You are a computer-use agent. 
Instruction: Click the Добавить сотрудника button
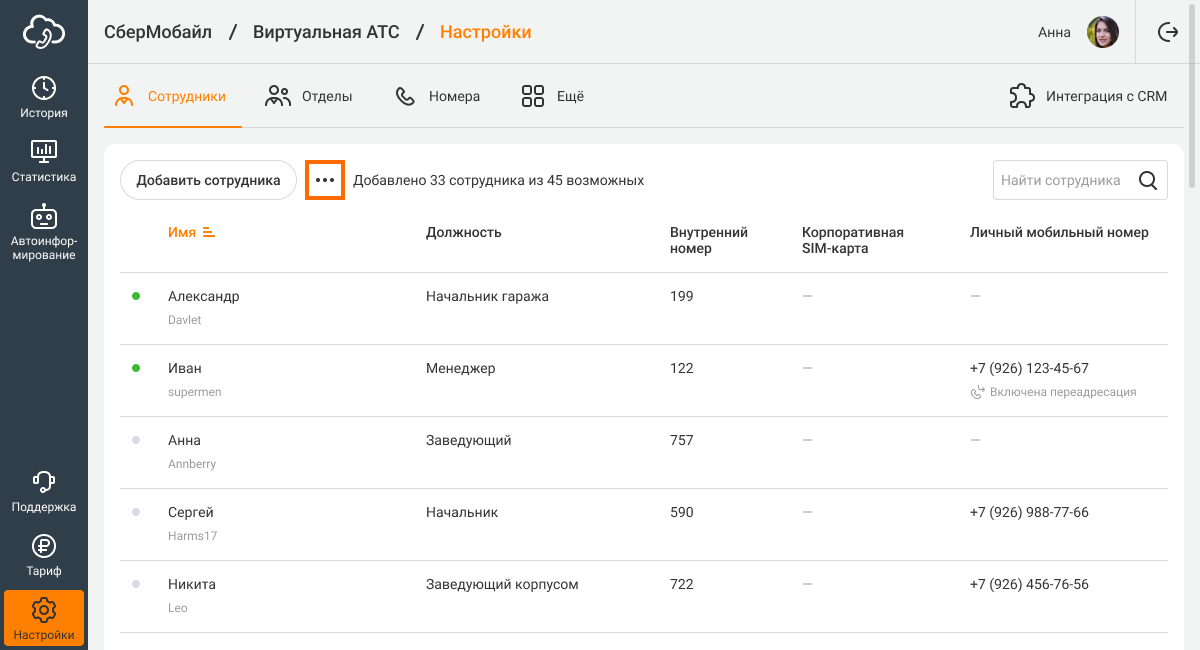click(208, 181)
